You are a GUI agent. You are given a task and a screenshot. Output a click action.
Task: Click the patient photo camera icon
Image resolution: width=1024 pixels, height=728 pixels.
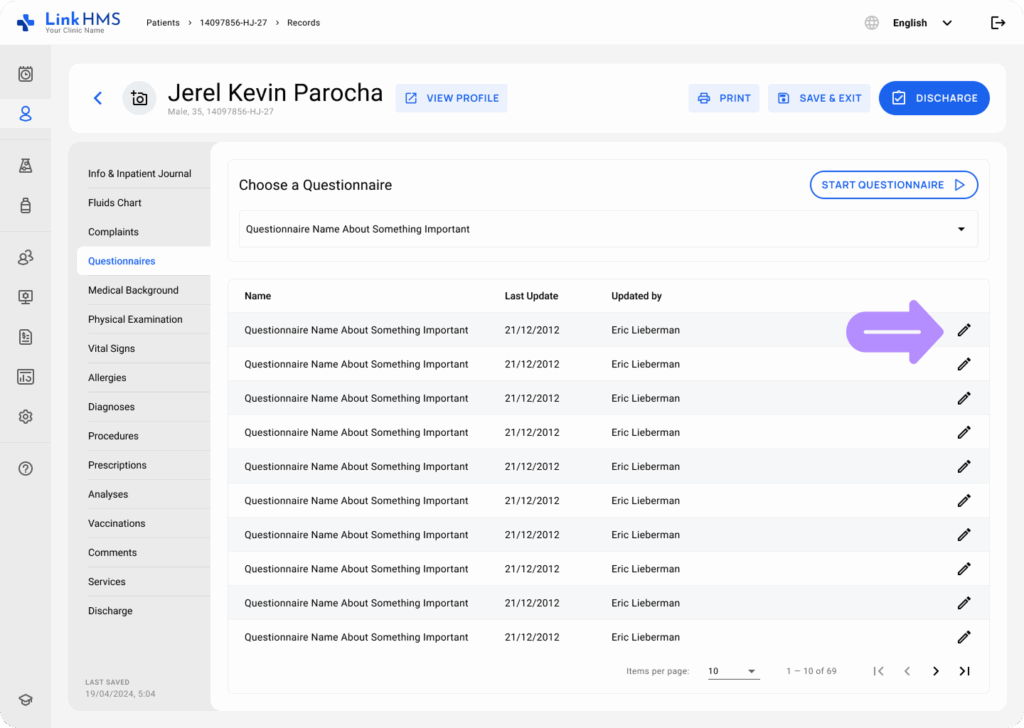(139, 98)
